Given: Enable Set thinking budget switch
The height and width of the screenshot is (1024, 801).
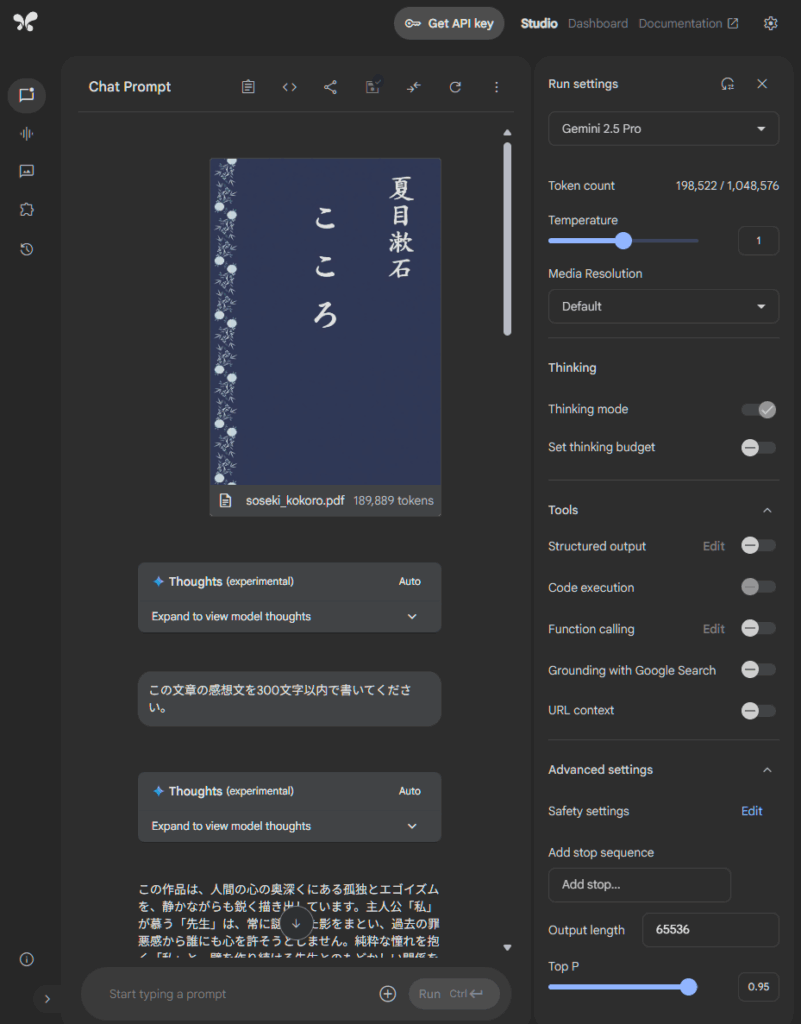Looking at the screenshot, I should pyautogui.click(x=759, y=447).
